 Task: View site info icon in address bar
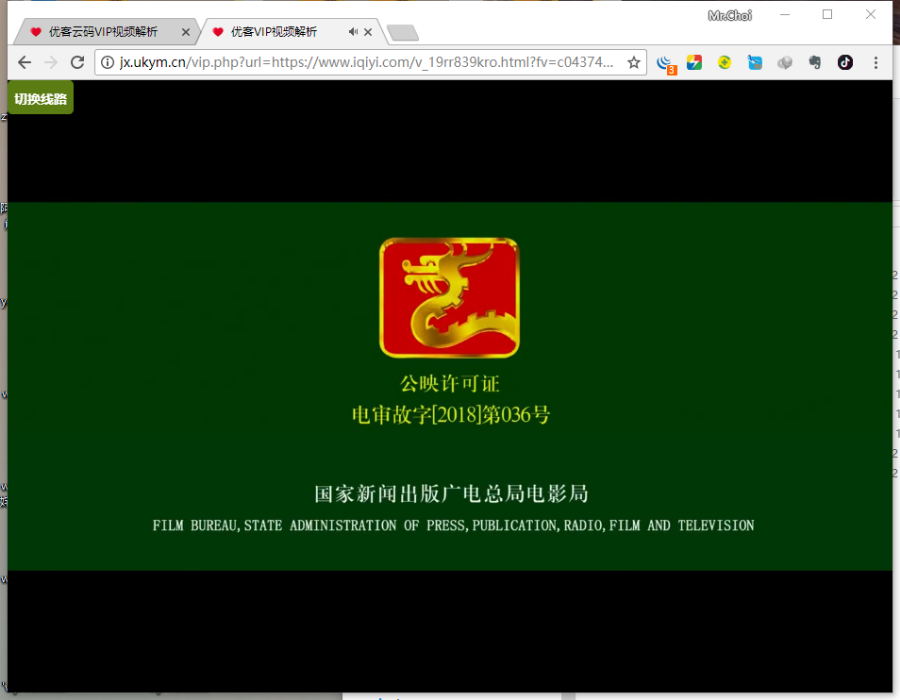pos(107,62)
